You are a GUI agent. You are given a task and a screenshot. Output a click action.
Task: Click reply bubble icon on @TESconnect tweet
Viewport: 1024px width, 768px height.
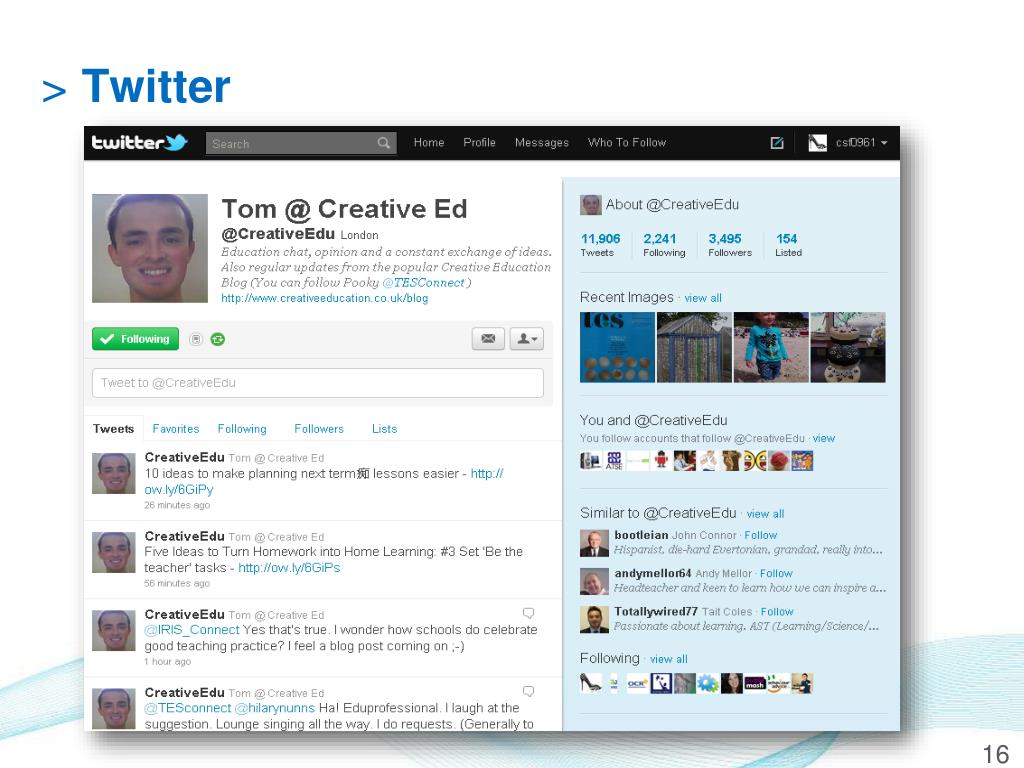tap(528, 691)
